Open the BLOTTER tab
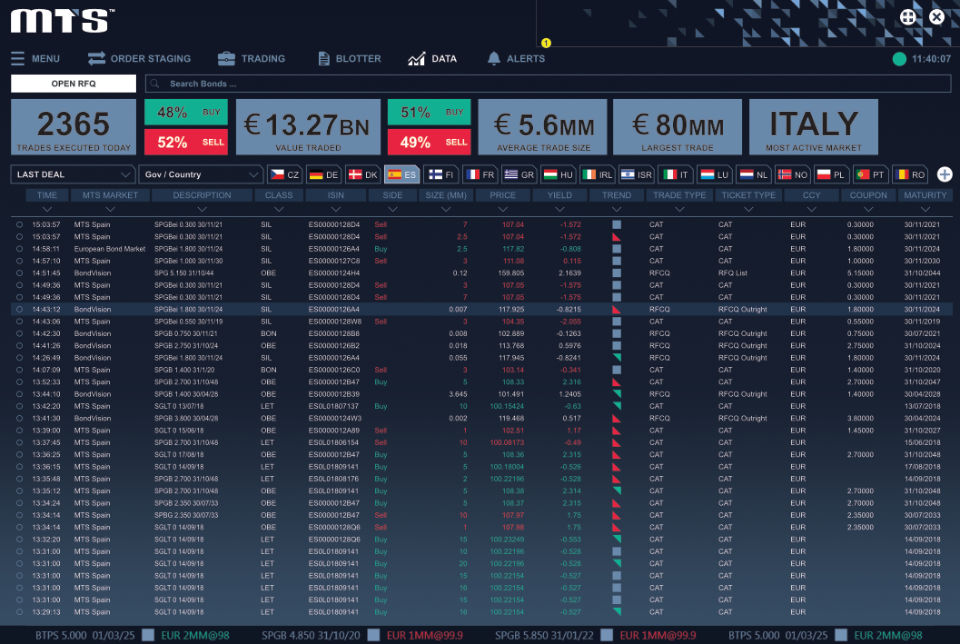This screenshot has width=960, height=644. [350, 59]
